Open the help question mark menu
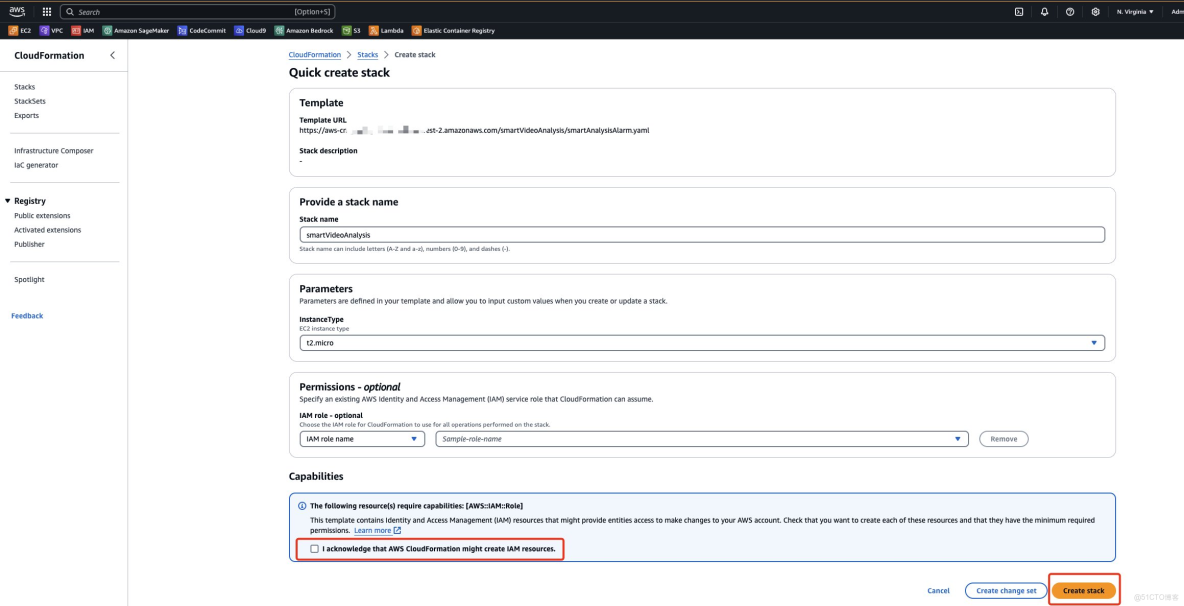 (x=1070, y=12)
